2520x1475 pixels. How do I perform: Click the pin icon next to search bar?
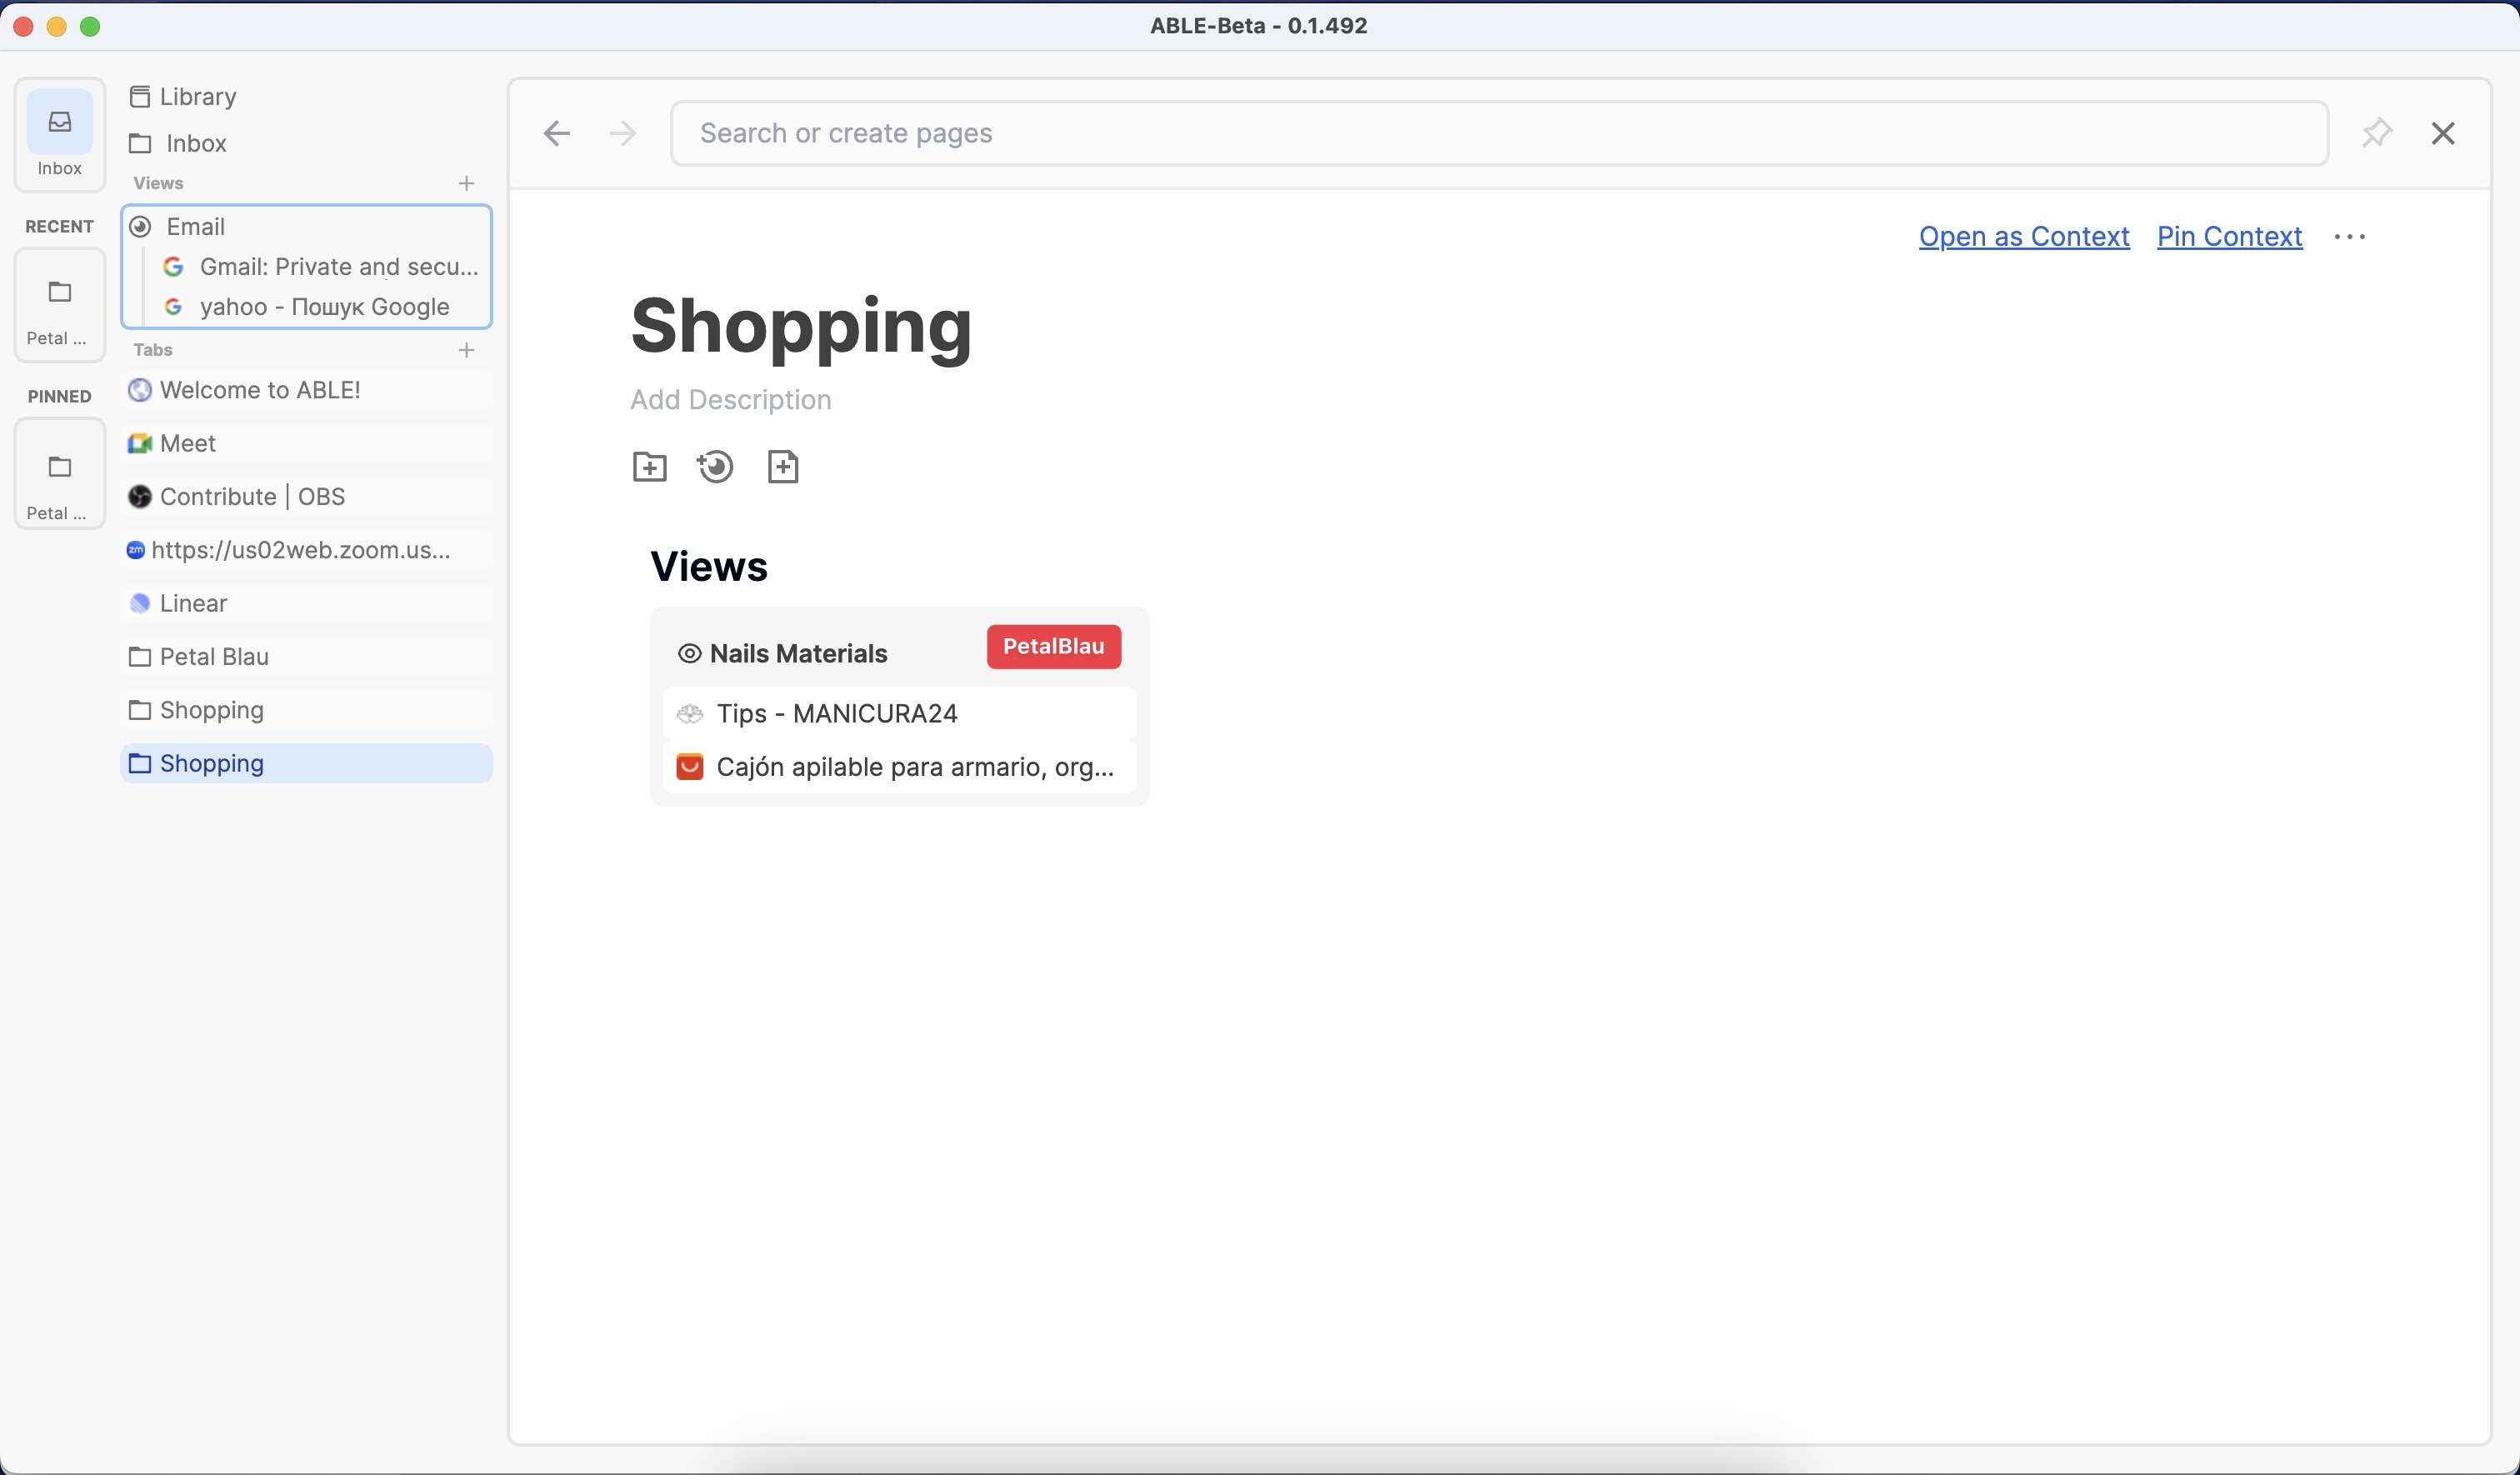tap(2376, 133)
